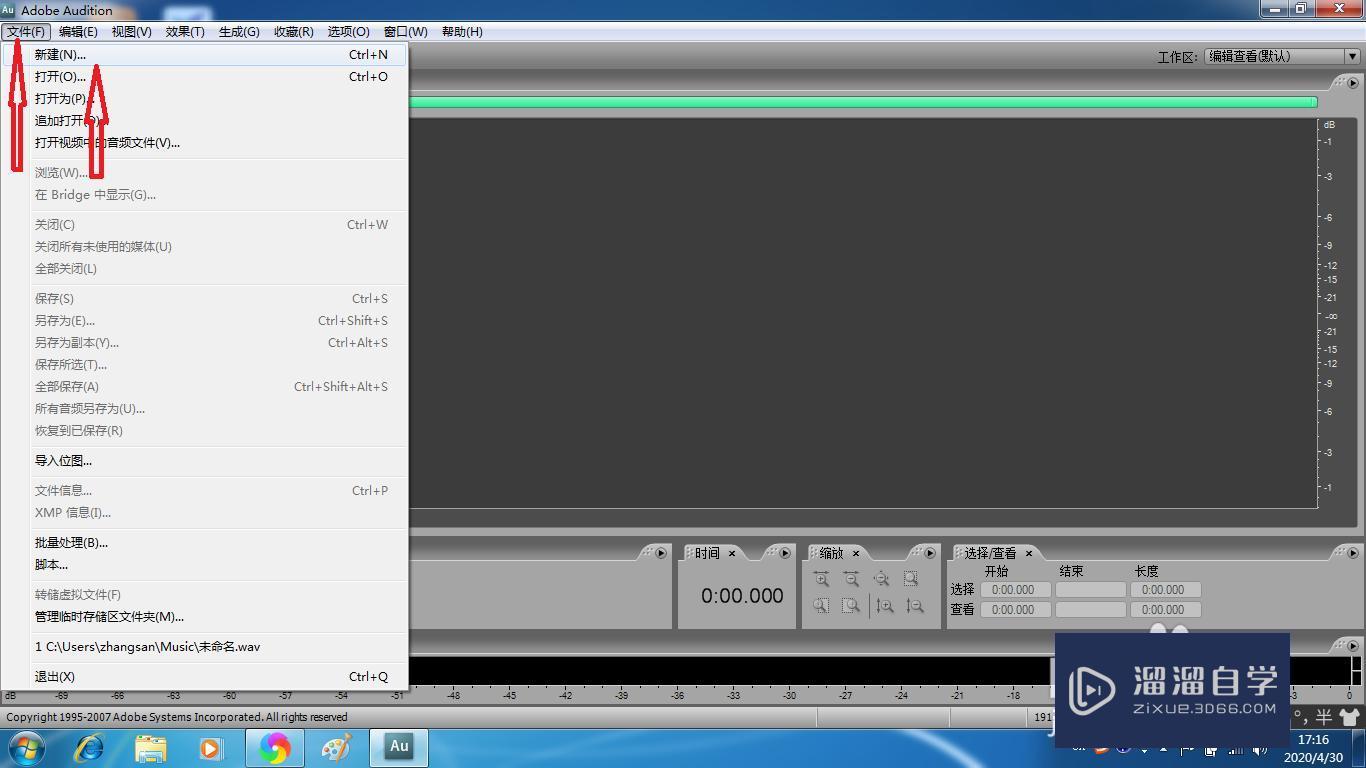Viewport: 1366px width, 768px height.
Task: Open the transport panel options menu left of 时间
Action: [x=660, y=553]
